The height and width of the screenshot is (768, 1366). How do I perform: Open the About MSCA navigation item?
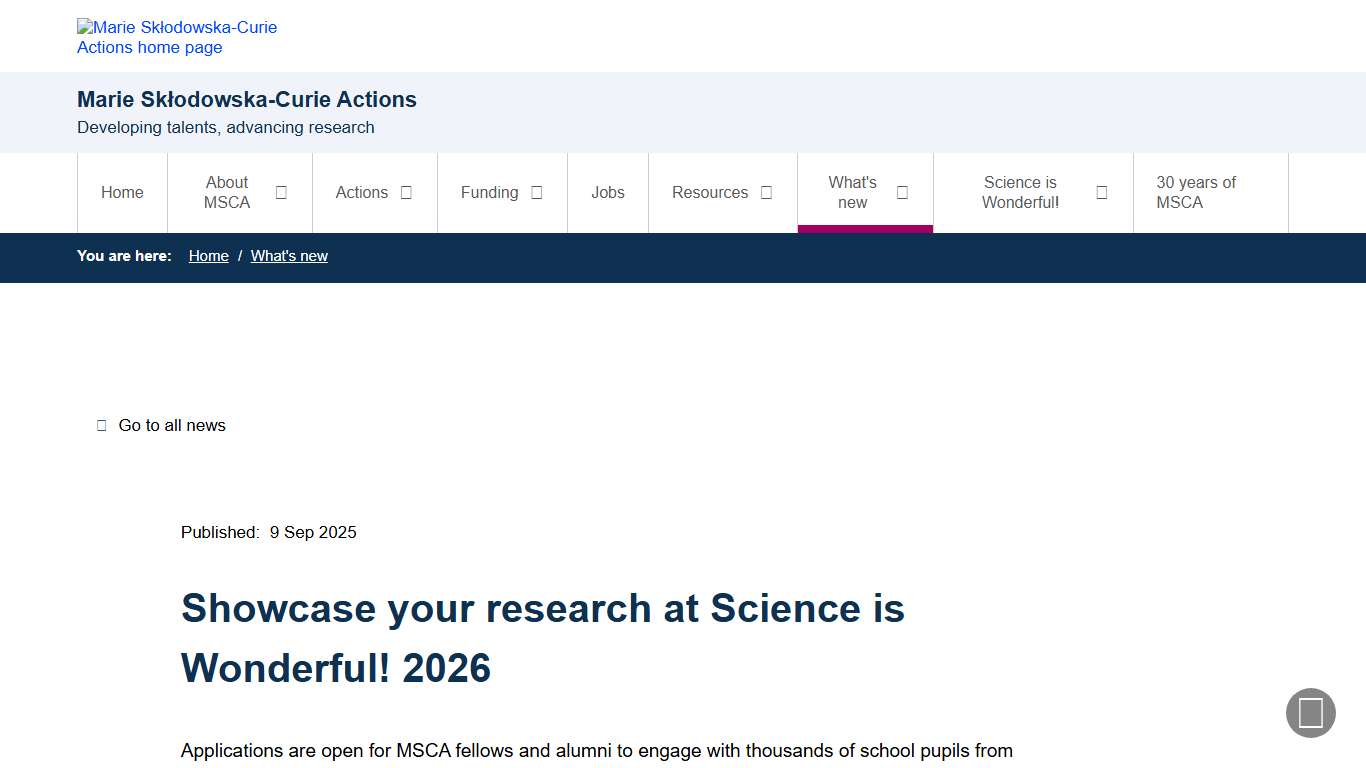(x=226, y=191)
